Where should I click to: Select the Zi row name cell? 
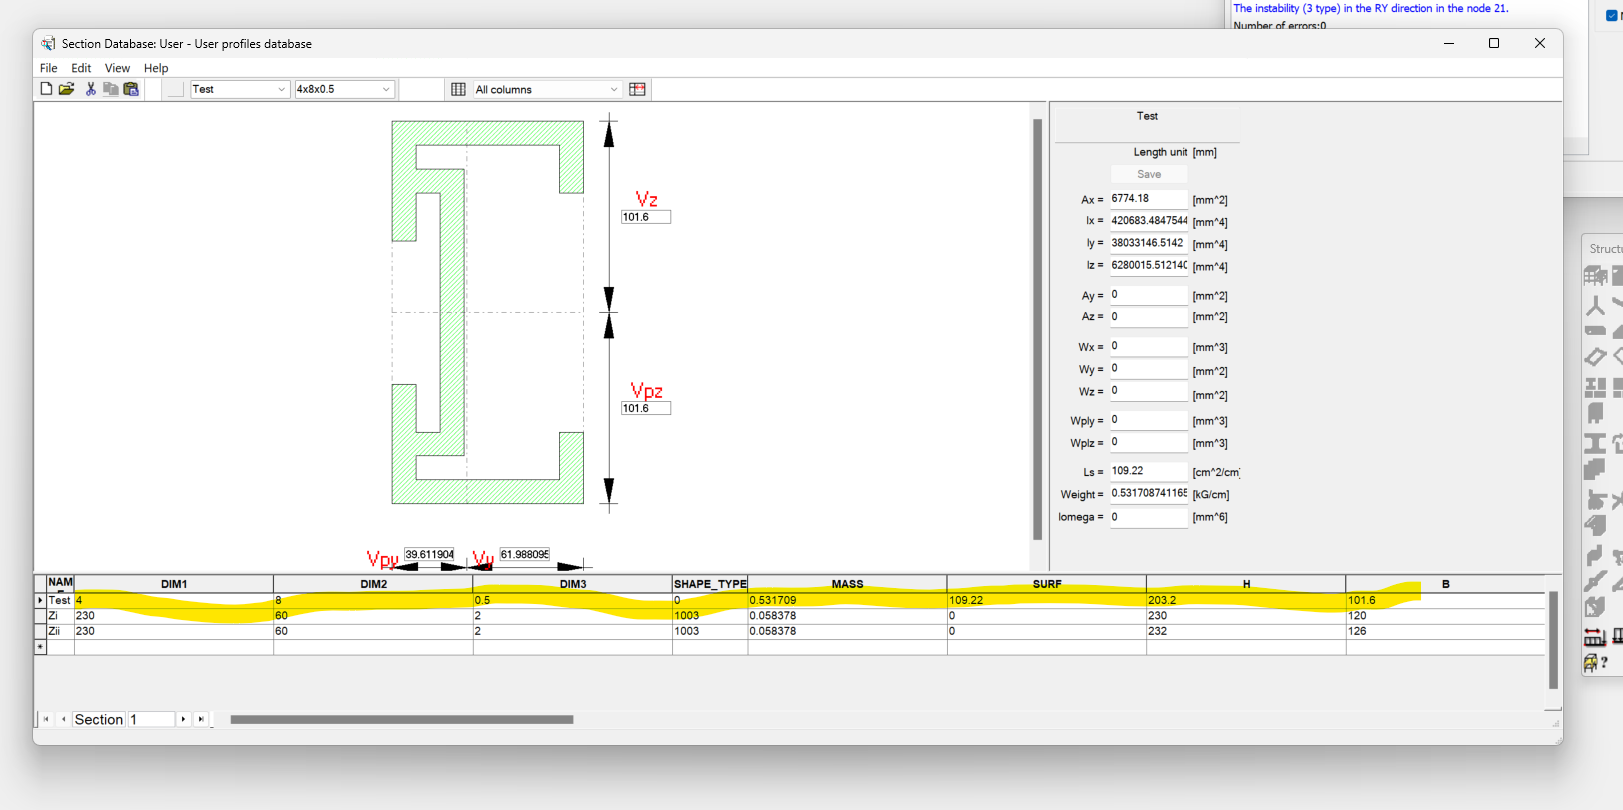(x=60, y=616)
